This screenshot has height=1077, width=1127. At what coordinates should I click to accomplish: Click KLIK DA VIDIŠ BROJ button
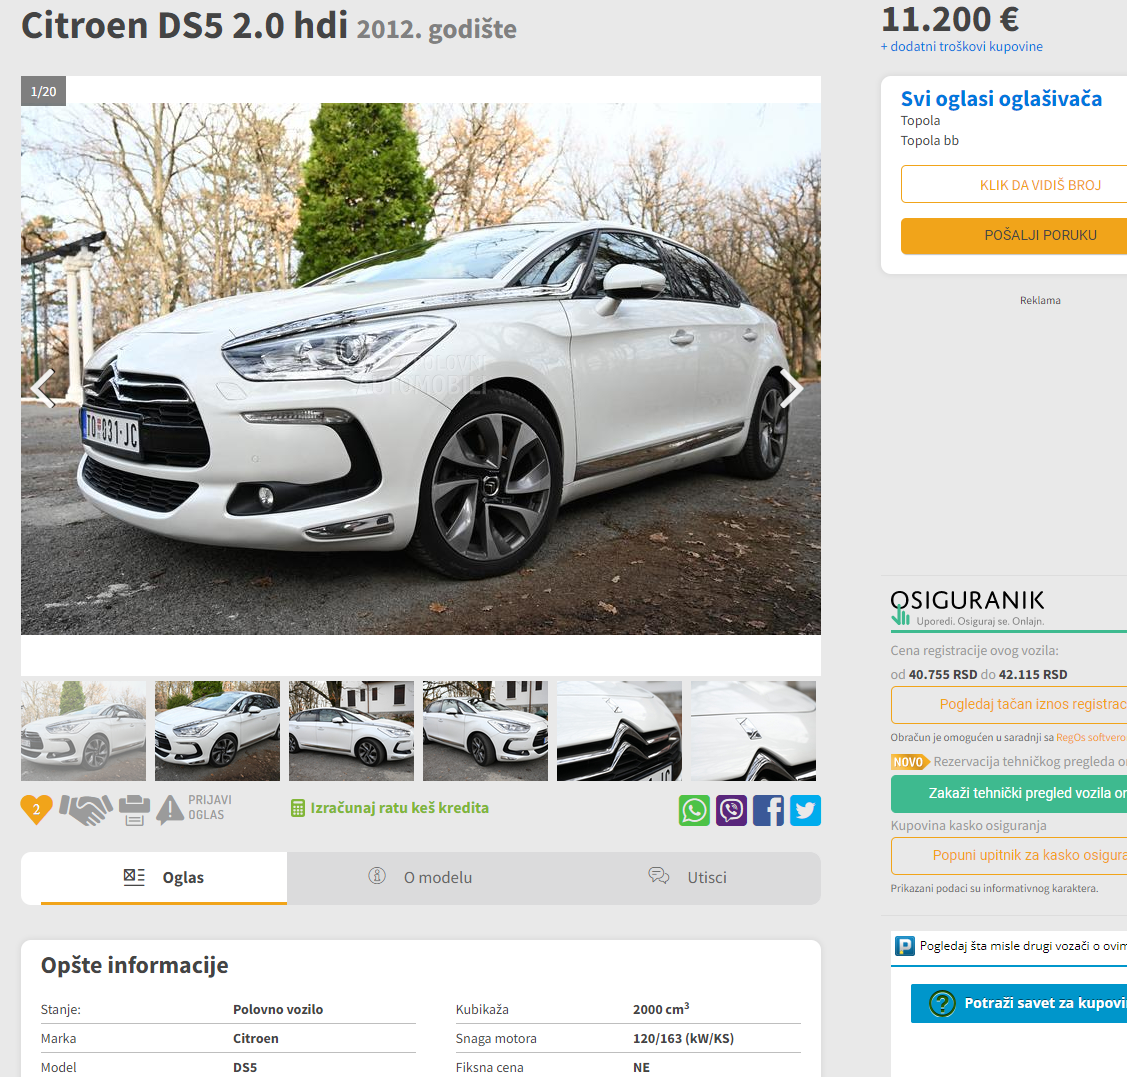pos(1014,185)
